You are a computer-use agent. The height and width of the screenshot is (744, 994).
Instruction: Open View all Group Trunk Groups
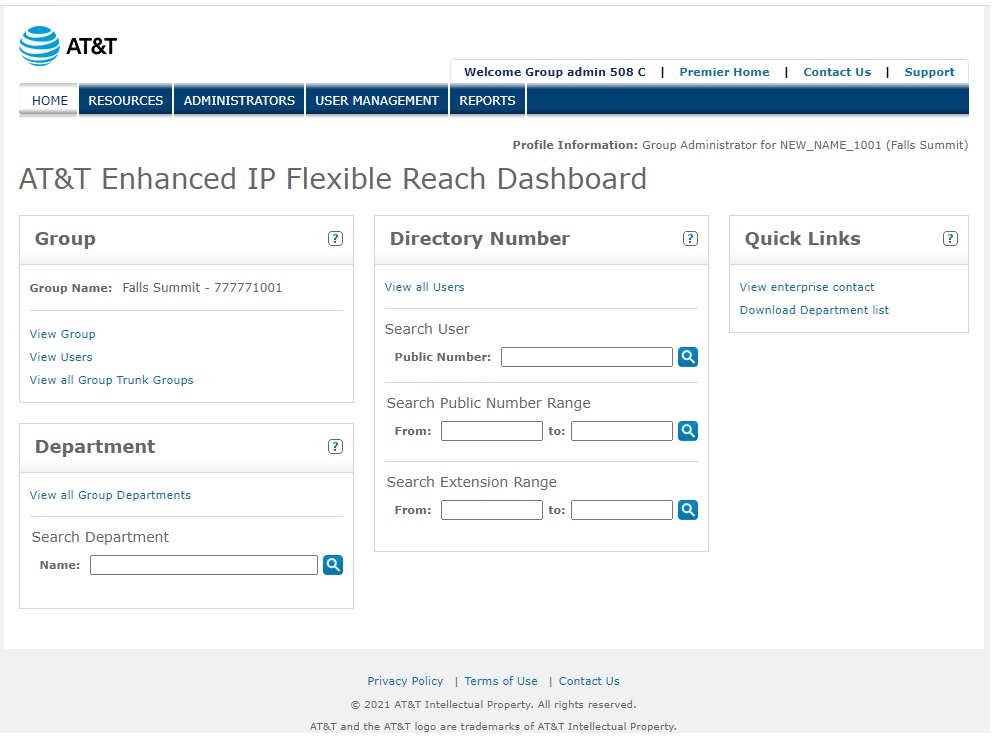pos(112,380)
